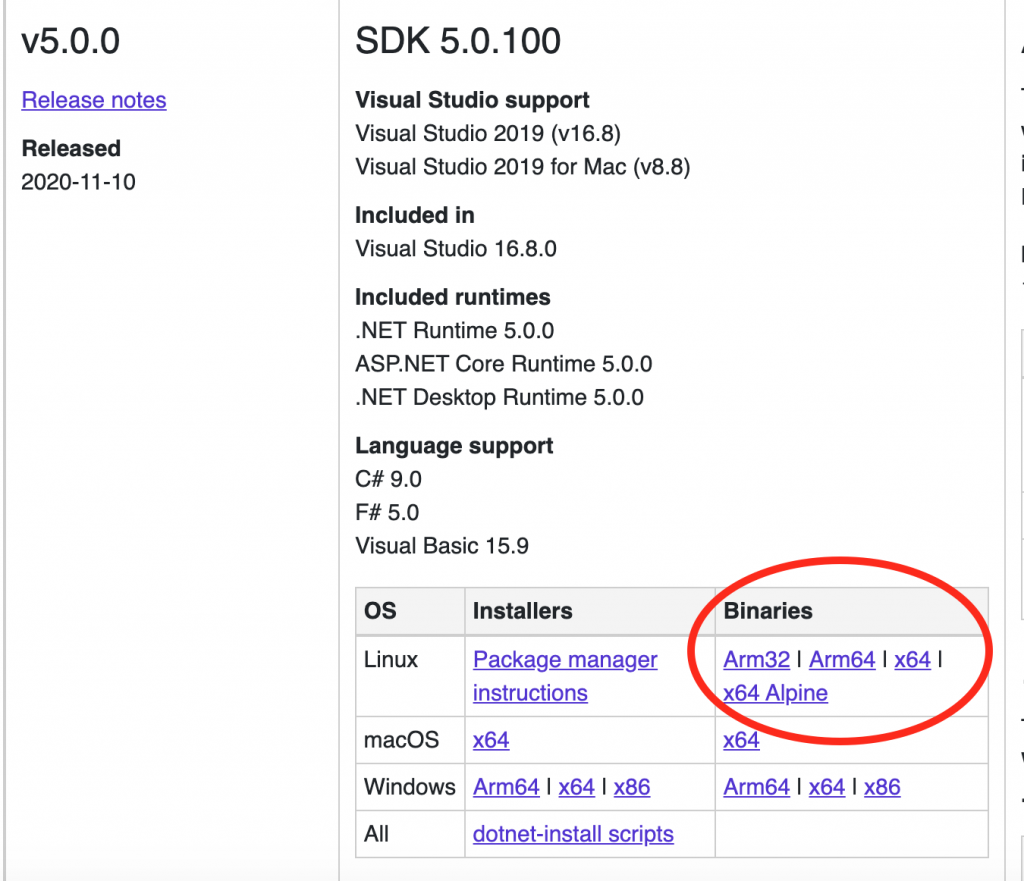Click the "Linux" row label
The height and width of the screenshot is (881, 1024).
[x=391, y=660]
